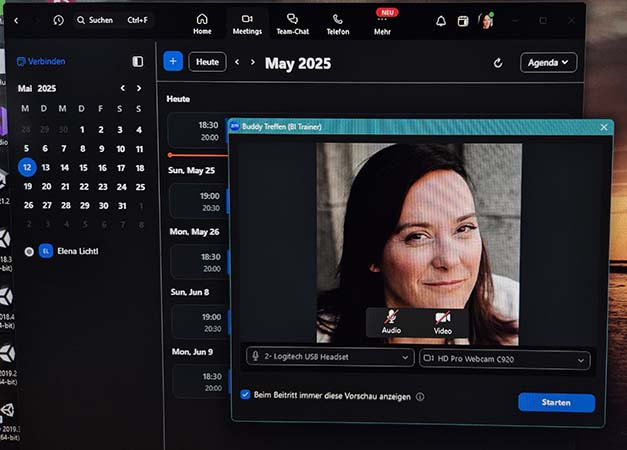
Task: Collapse the sidebar panel
Action: point(137,62)
